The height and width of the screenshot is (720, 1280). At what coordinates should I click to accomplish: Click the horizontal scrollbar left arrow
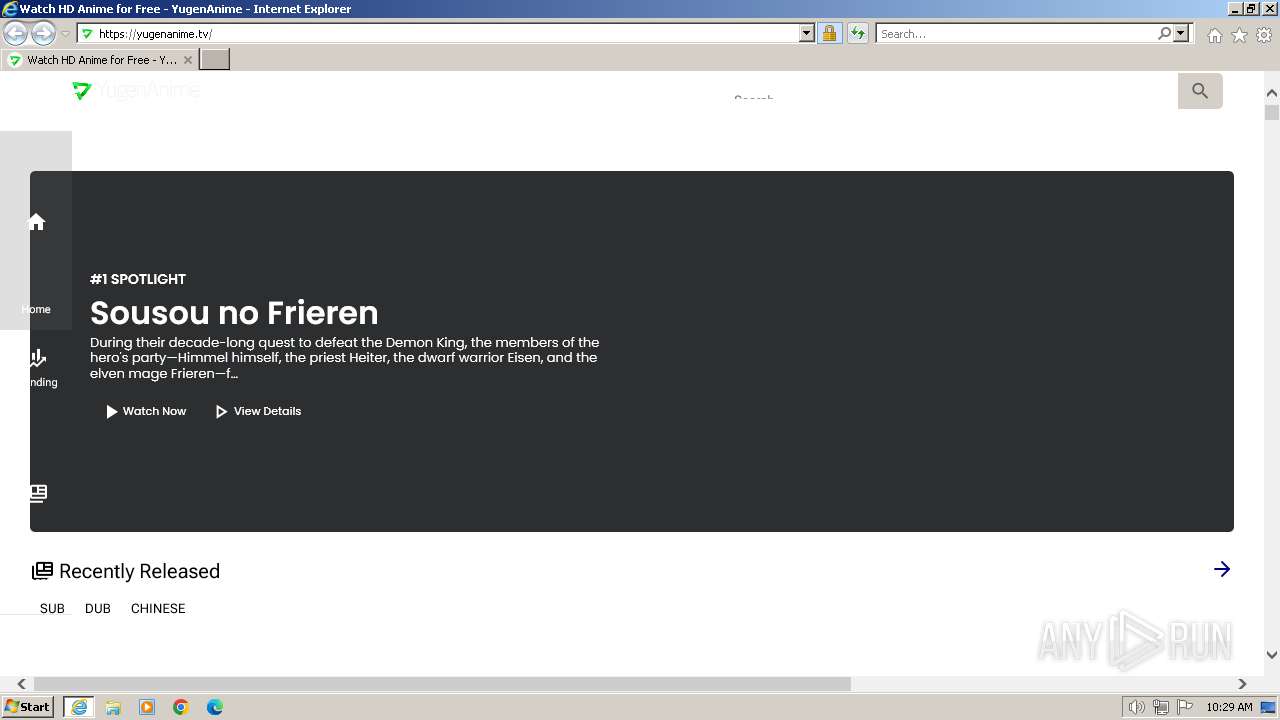[21, 684]
